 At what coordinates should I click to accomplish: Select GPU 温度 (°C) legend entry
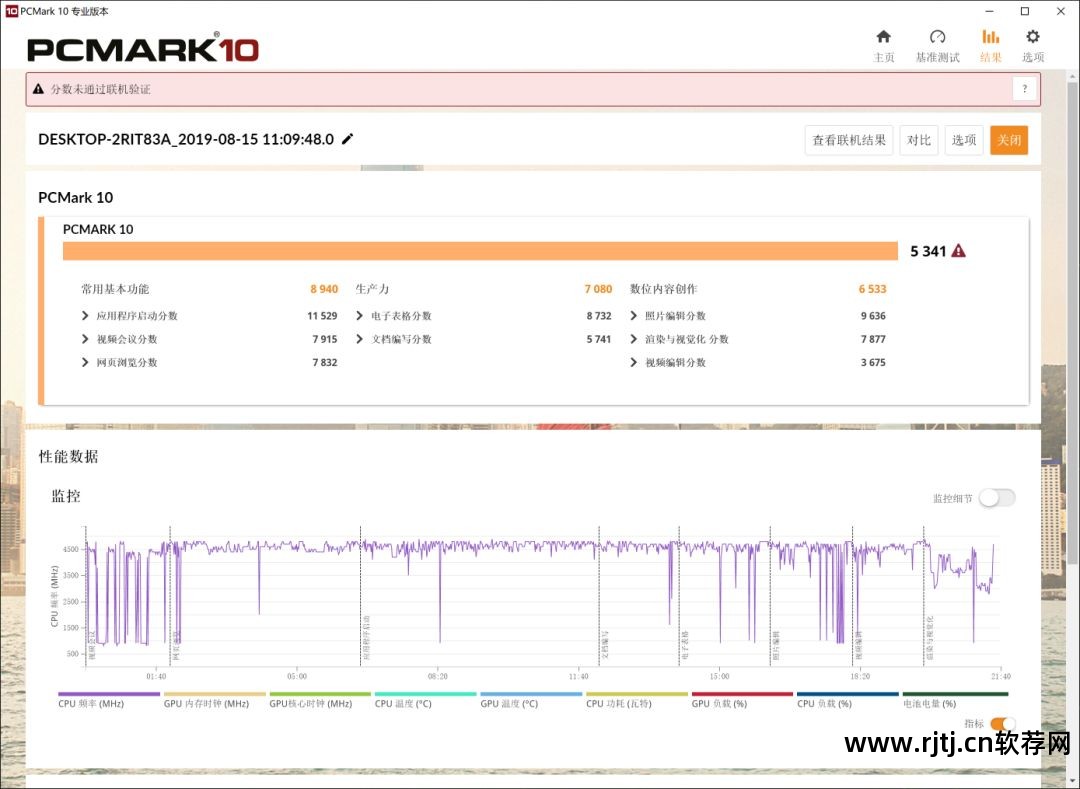[531, 700]
